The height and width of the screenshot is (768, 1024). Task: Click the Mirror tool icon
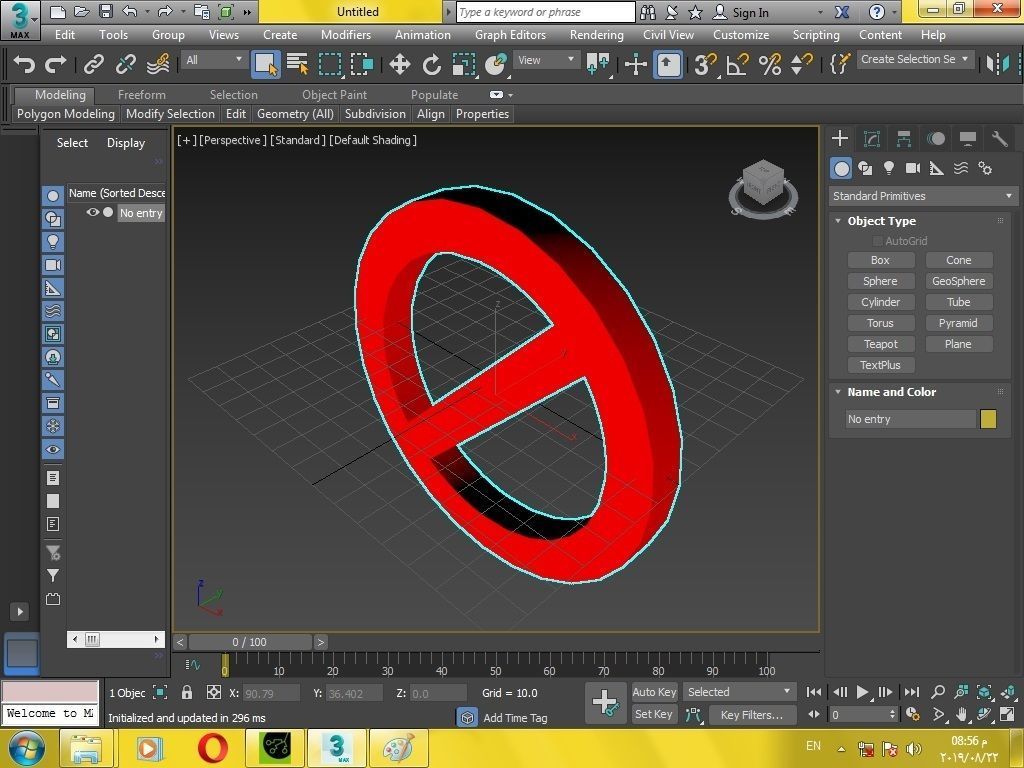pyautogui.click(x=998, y=64)
